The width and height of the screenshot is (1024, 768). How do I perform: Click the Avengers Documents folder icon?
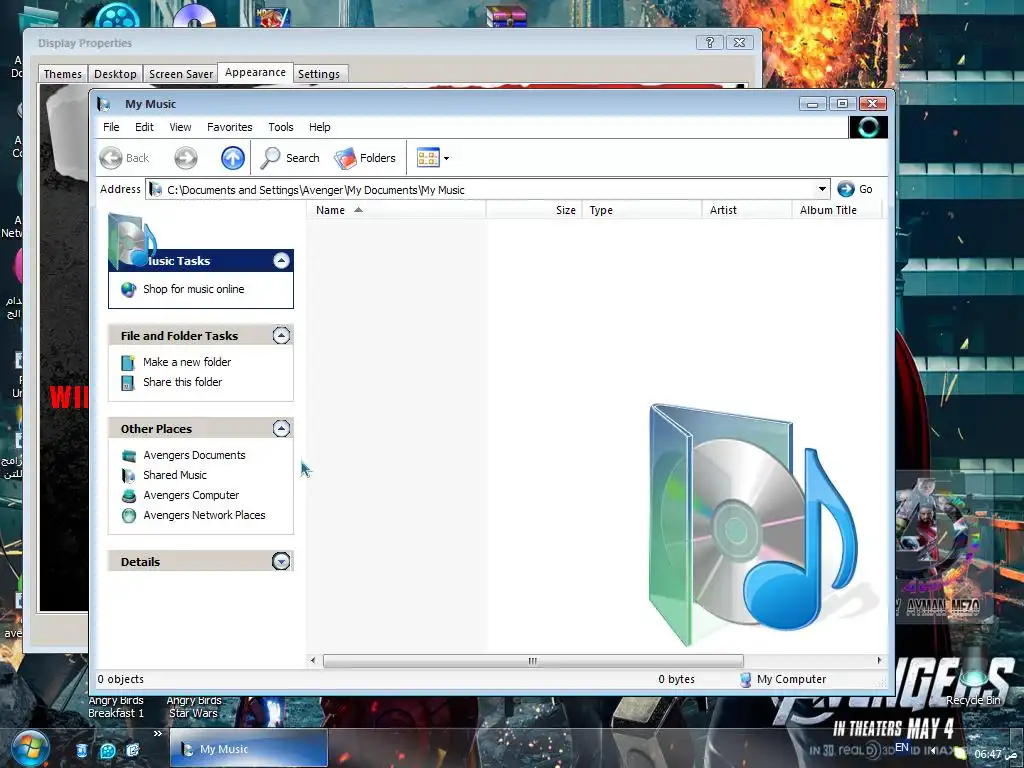point(129,456)
